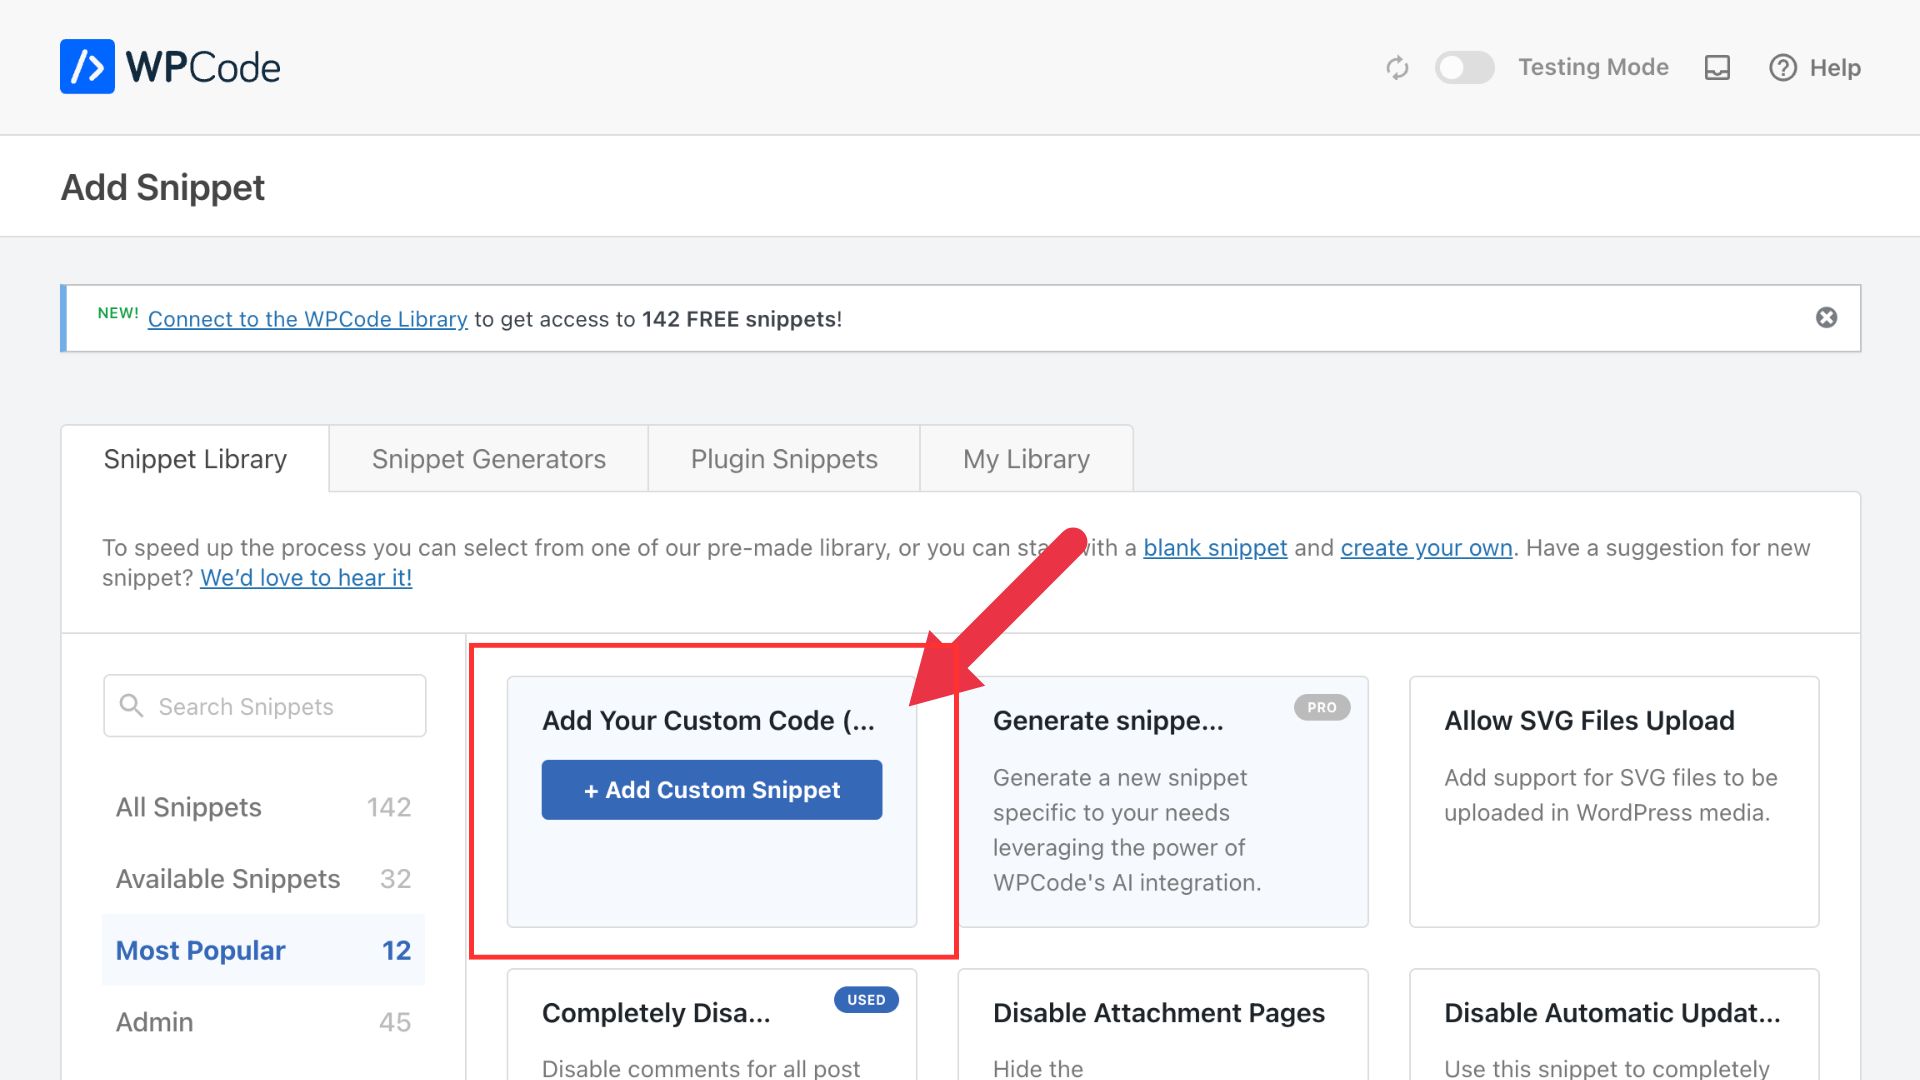
Task: Open the Allow SVG Files Upload card
Action: click(1614, 802)
